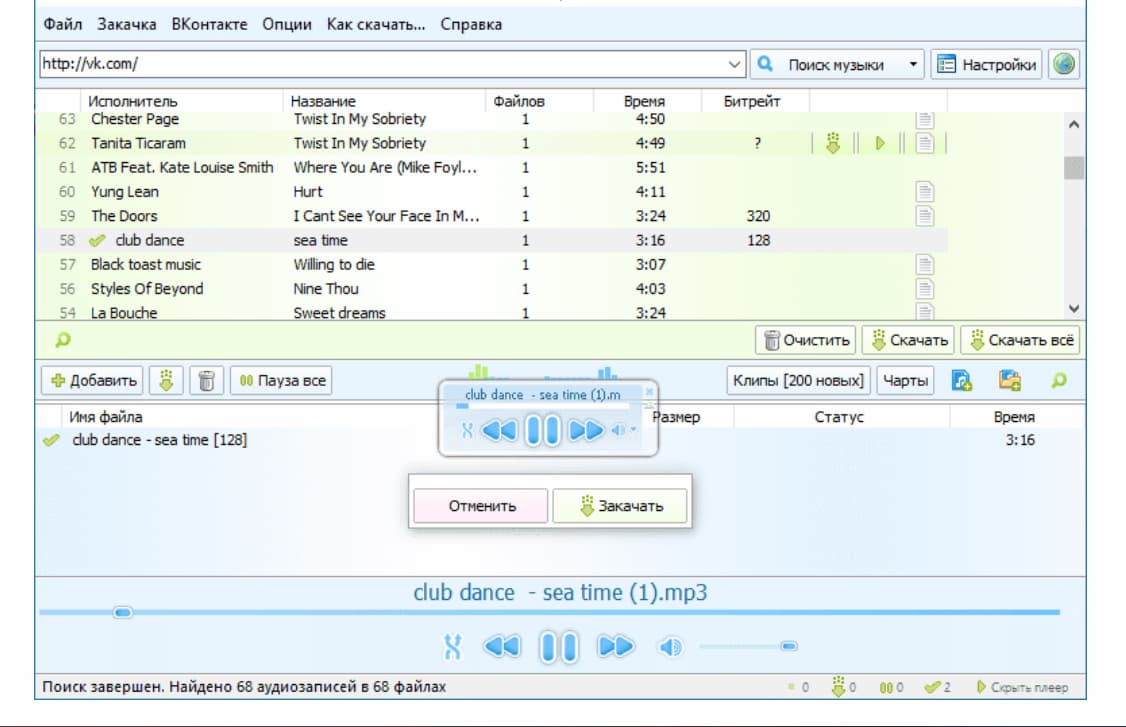The height and width of the screenshot is (727, 1126).
Task: Toggle the checkmark on the club dance row
Action: [x=97, y=240]
